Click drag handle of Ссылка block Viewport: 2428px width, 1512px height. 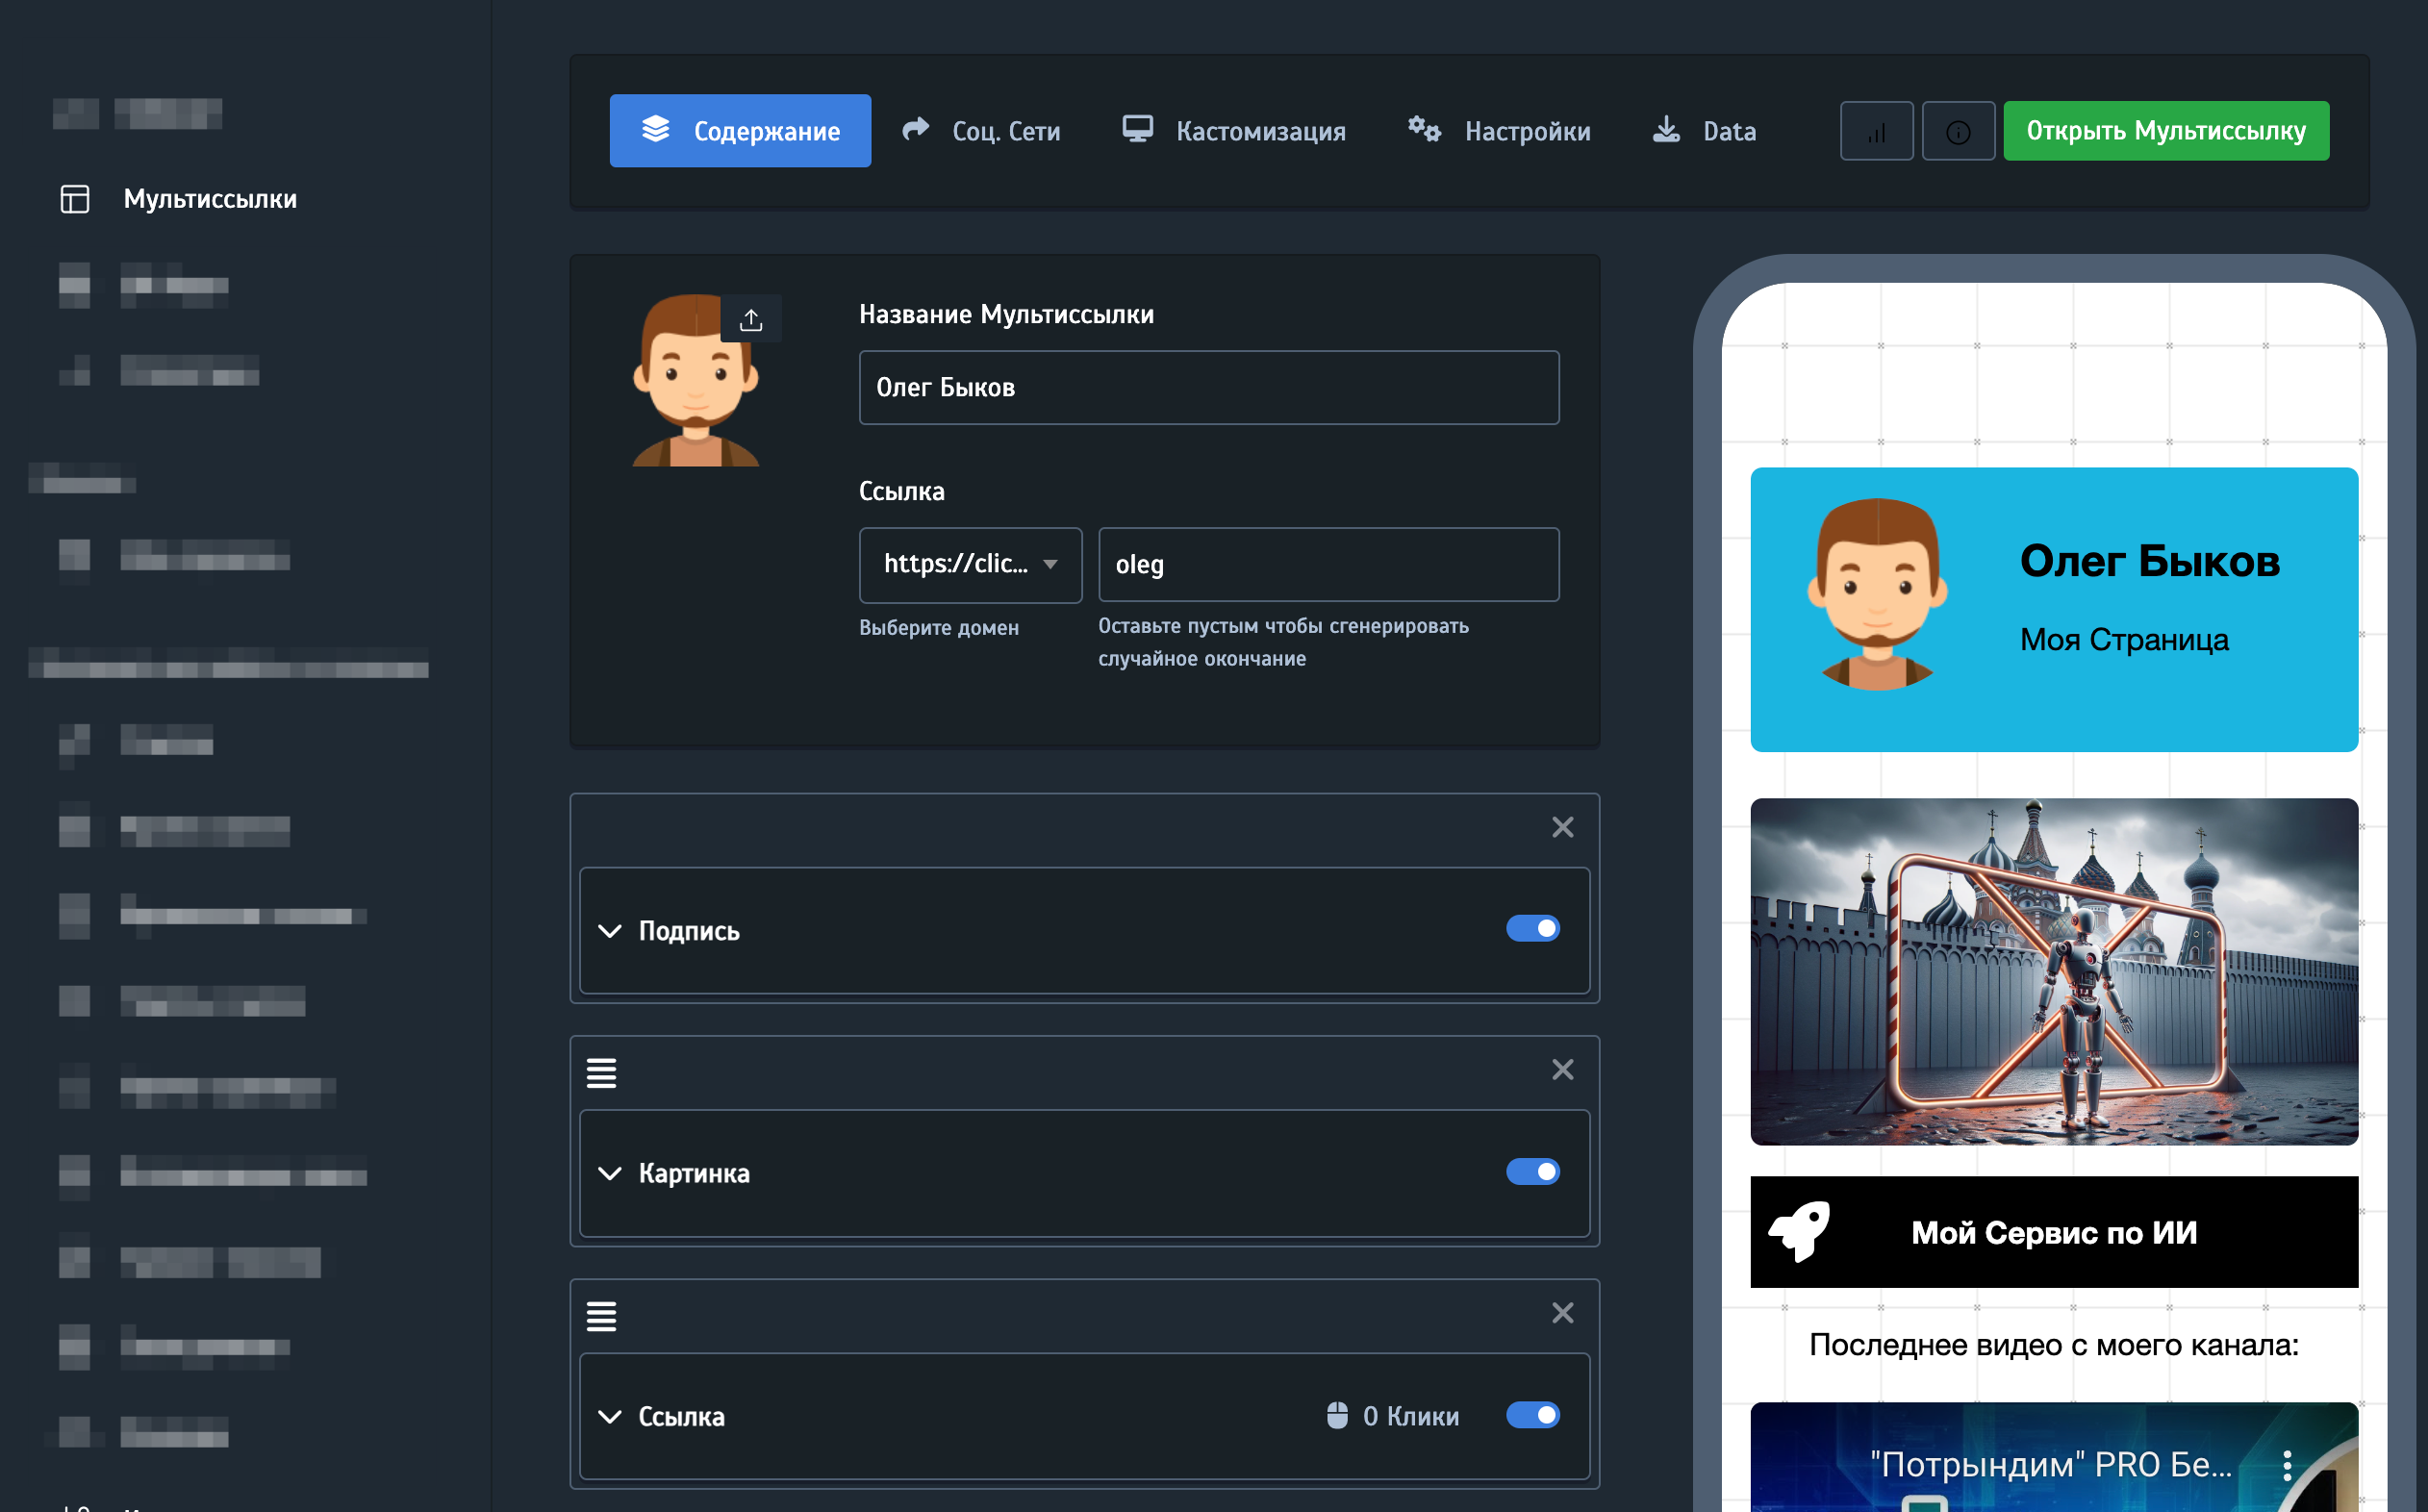601,1316
